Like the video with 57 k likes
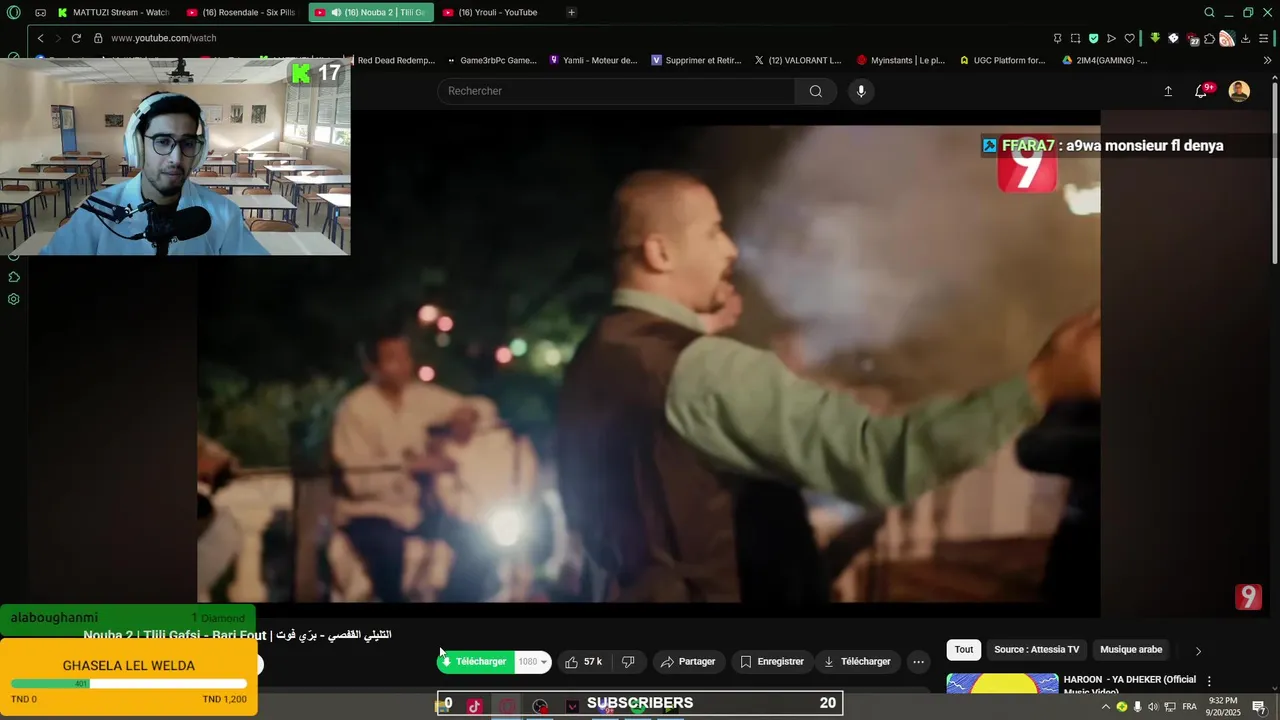The width and height of the screenshot is (1280, 720). click(584, 662)
